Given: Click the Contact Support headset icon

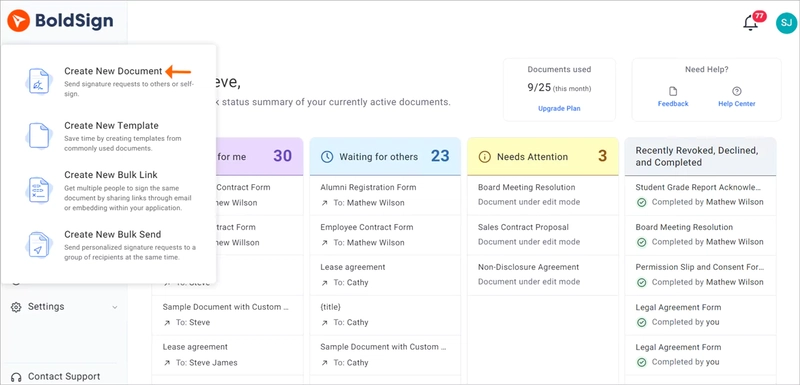Looking at the screenshot, I should (16, 377).
